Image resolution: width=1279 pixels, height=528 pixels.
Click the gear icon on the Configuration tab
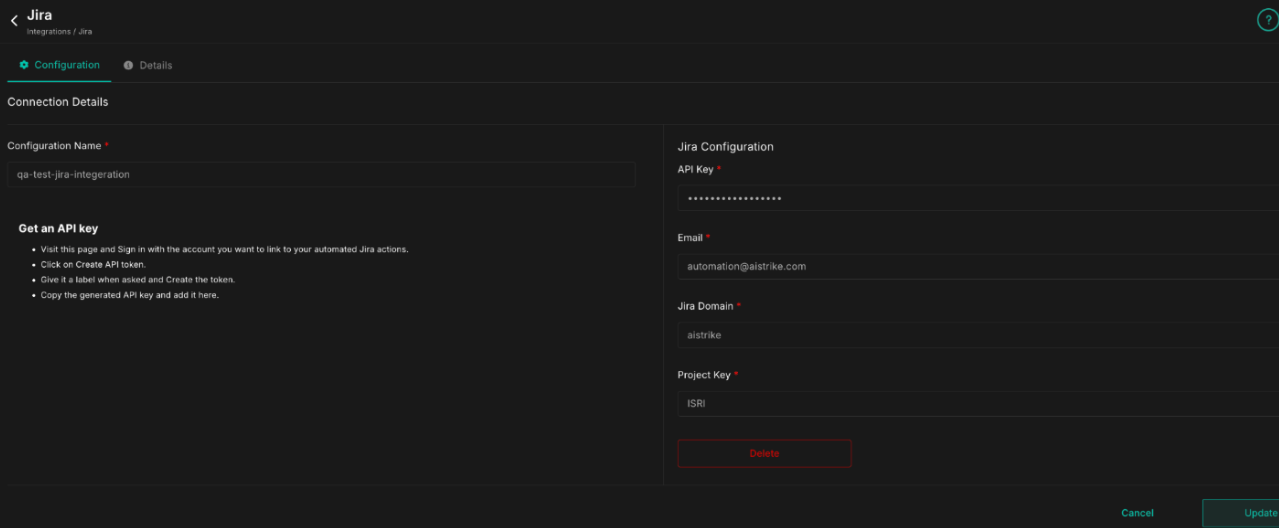point(24,65)
